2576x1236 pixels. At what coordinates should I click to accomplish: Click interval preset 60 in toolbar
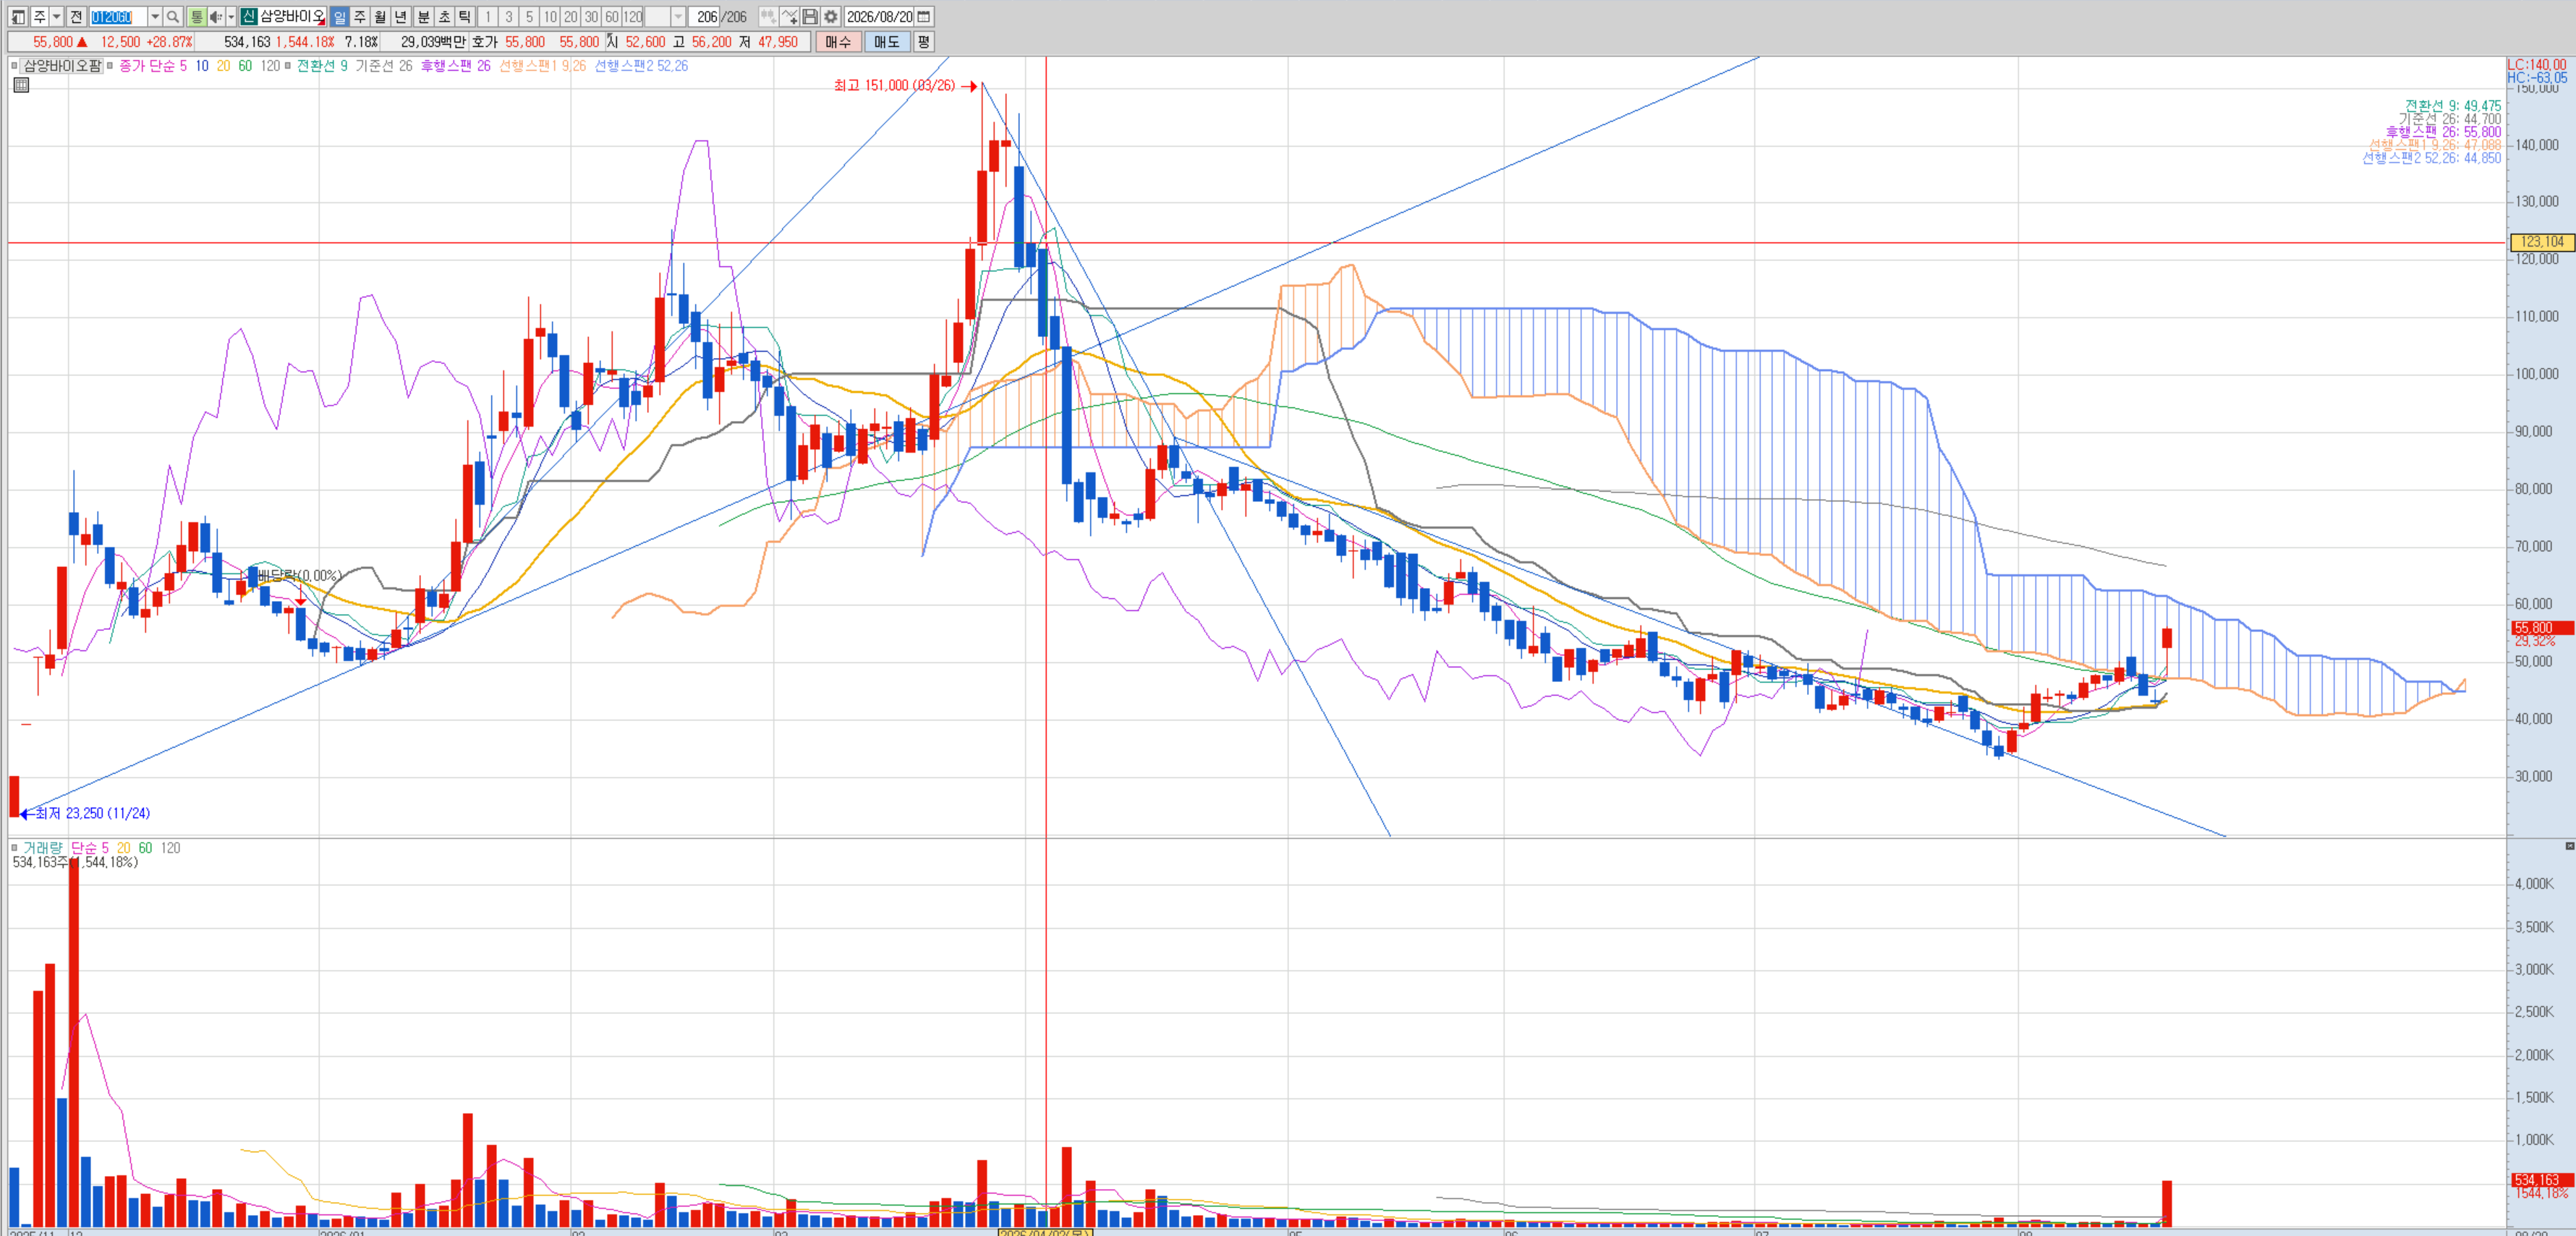pyautogui.click(x=612, y=17)
